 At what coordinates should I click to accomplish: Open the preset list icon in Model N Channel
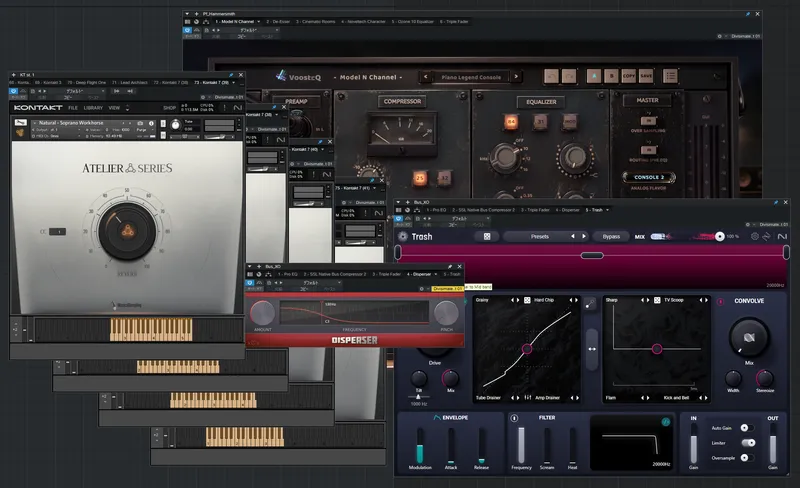[x=670, y=76]
